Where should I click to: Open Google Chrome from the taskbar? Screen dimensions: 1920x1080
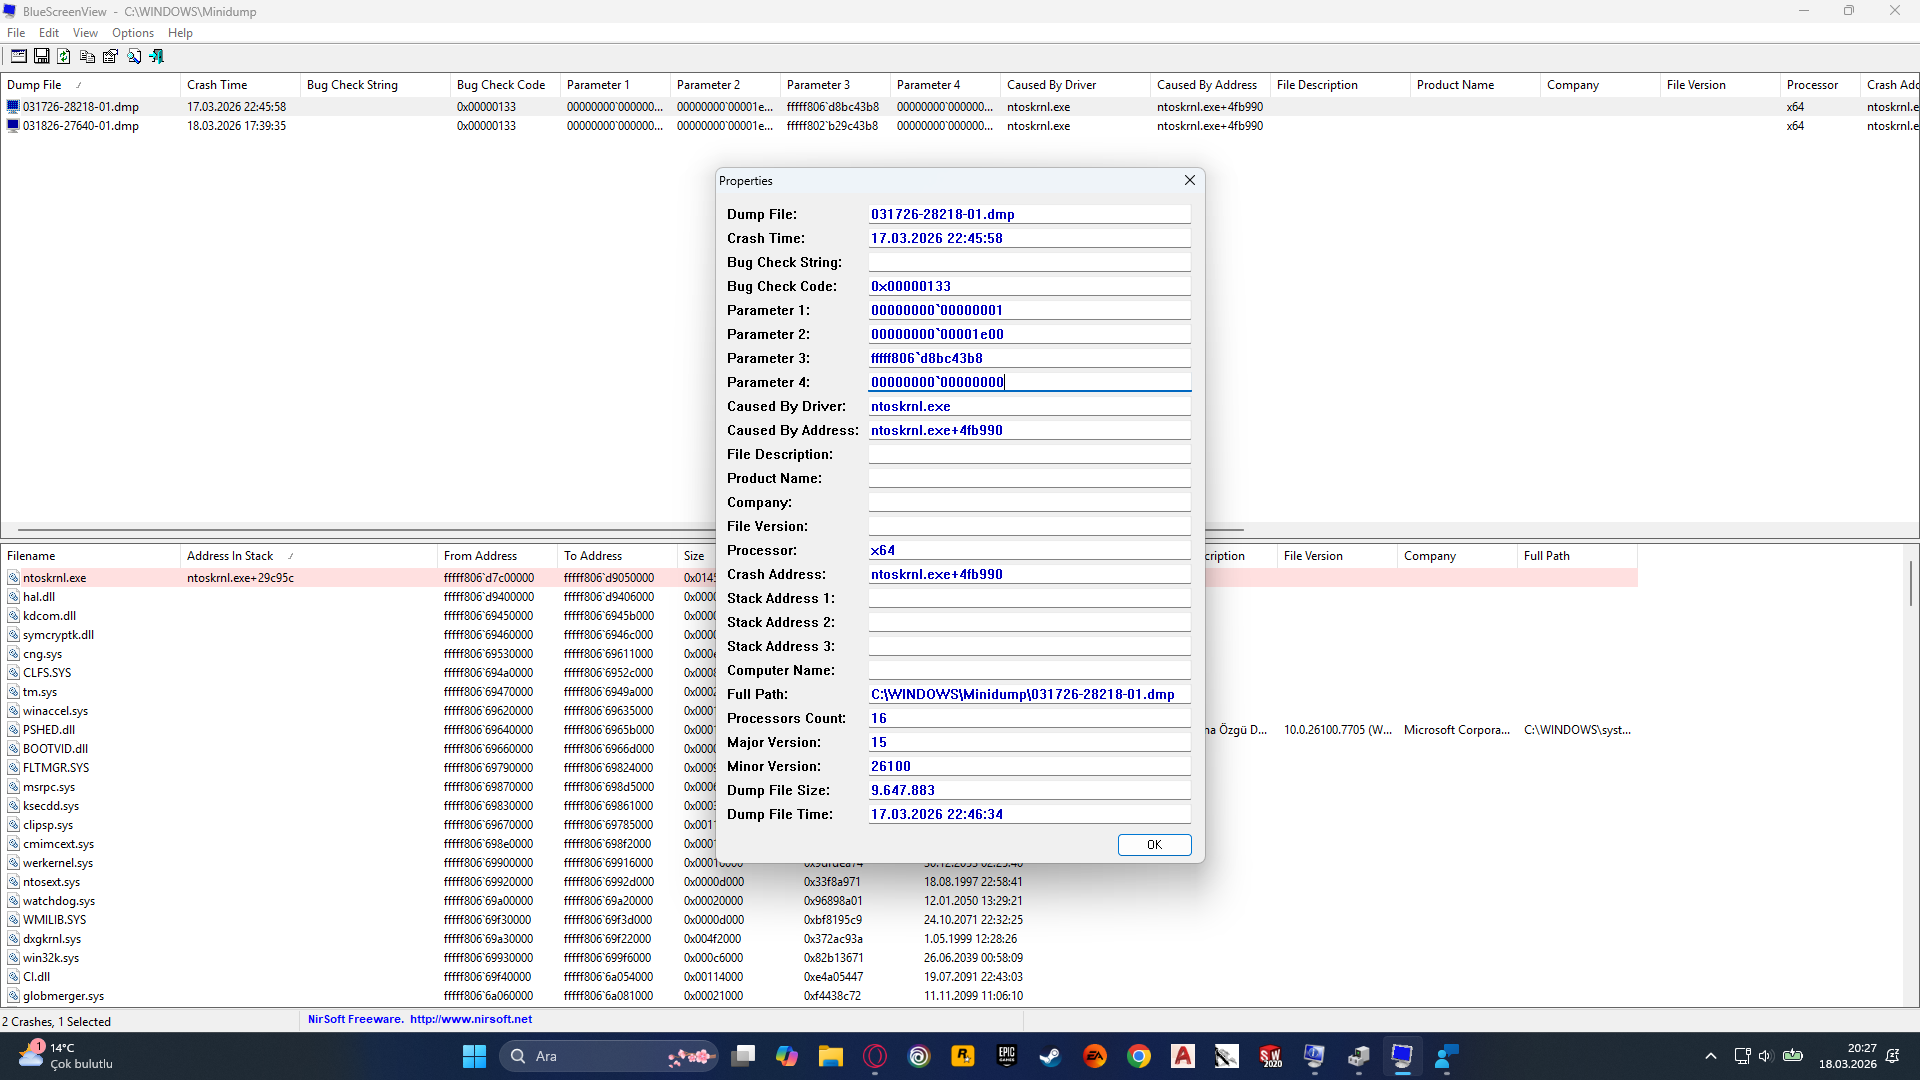click(1139, 1056)
